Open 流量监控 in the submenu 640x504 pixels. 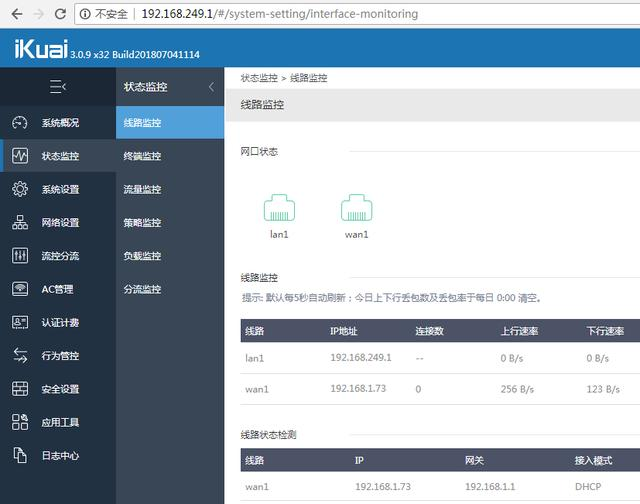[142, 189]
